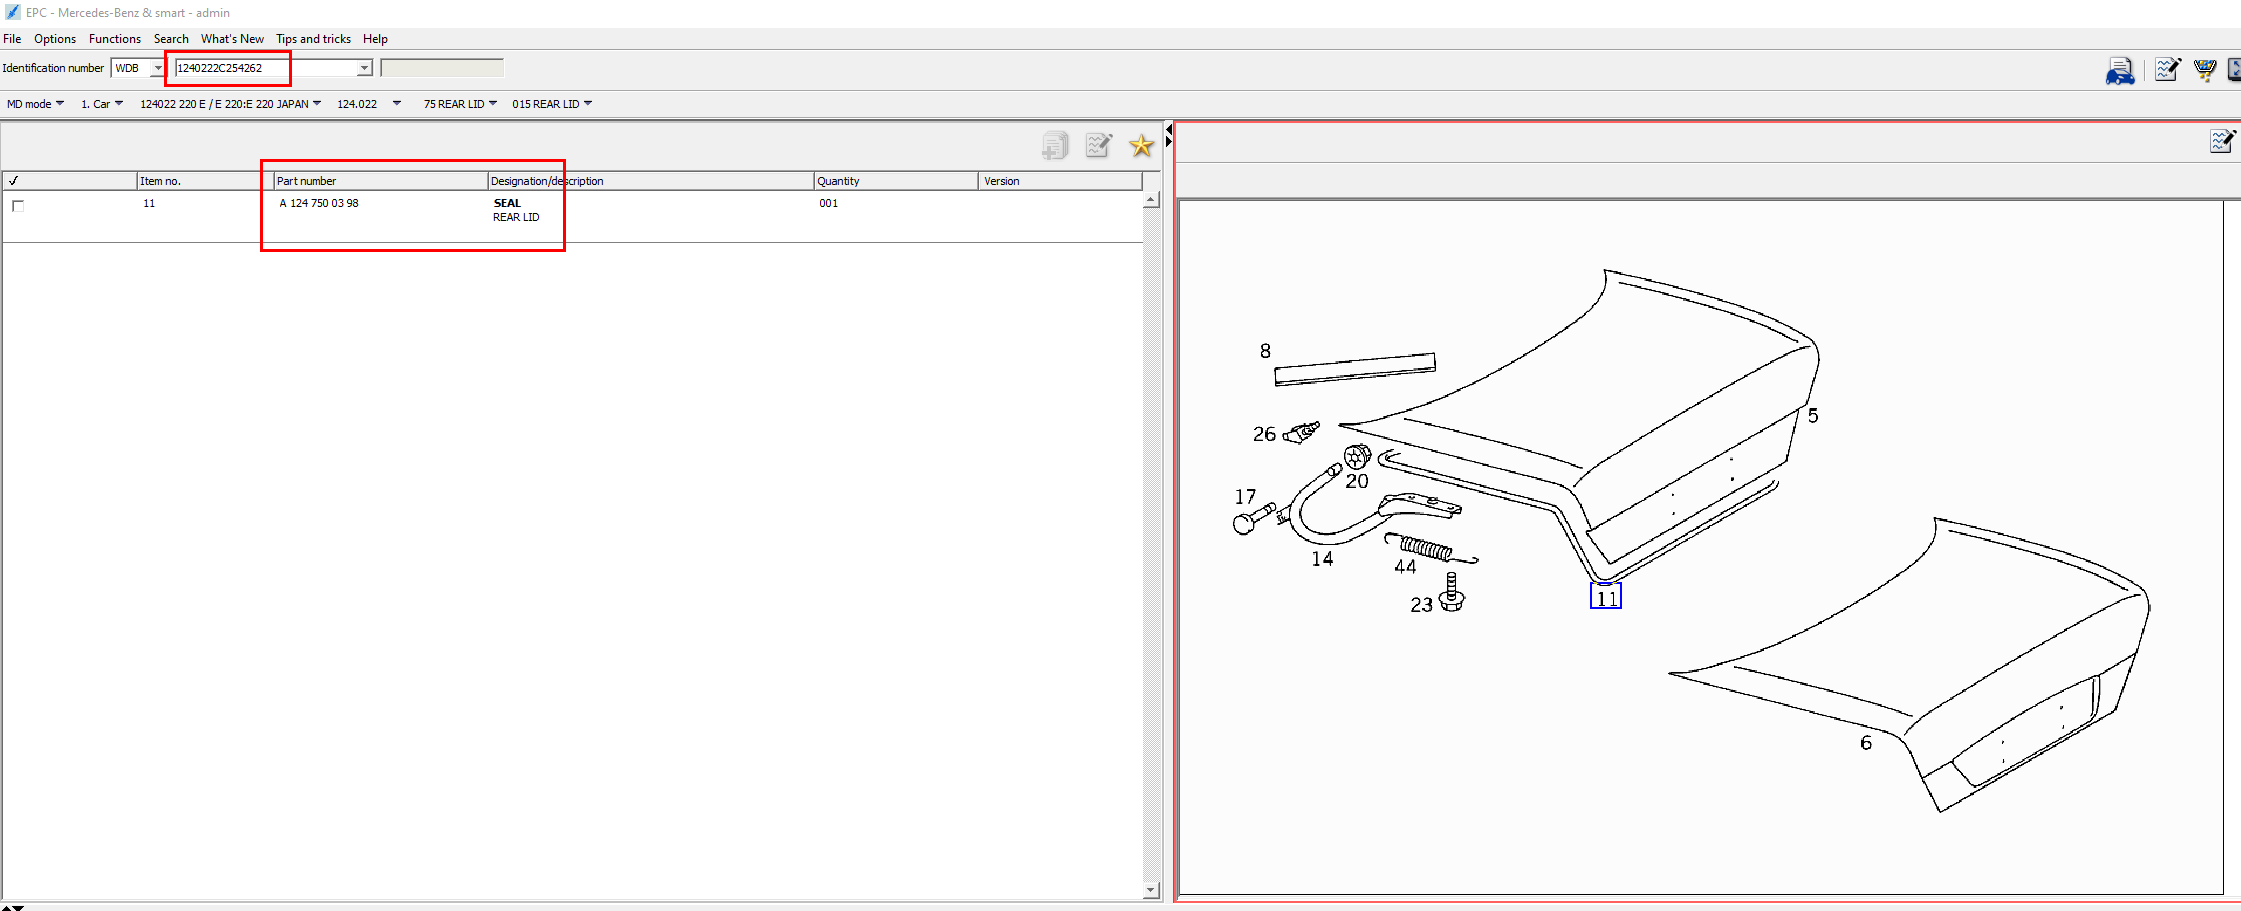The height and width of the screenshot is (911, 2241).
Task: Click the gold star favorites icon
Action: [1141, 146]
